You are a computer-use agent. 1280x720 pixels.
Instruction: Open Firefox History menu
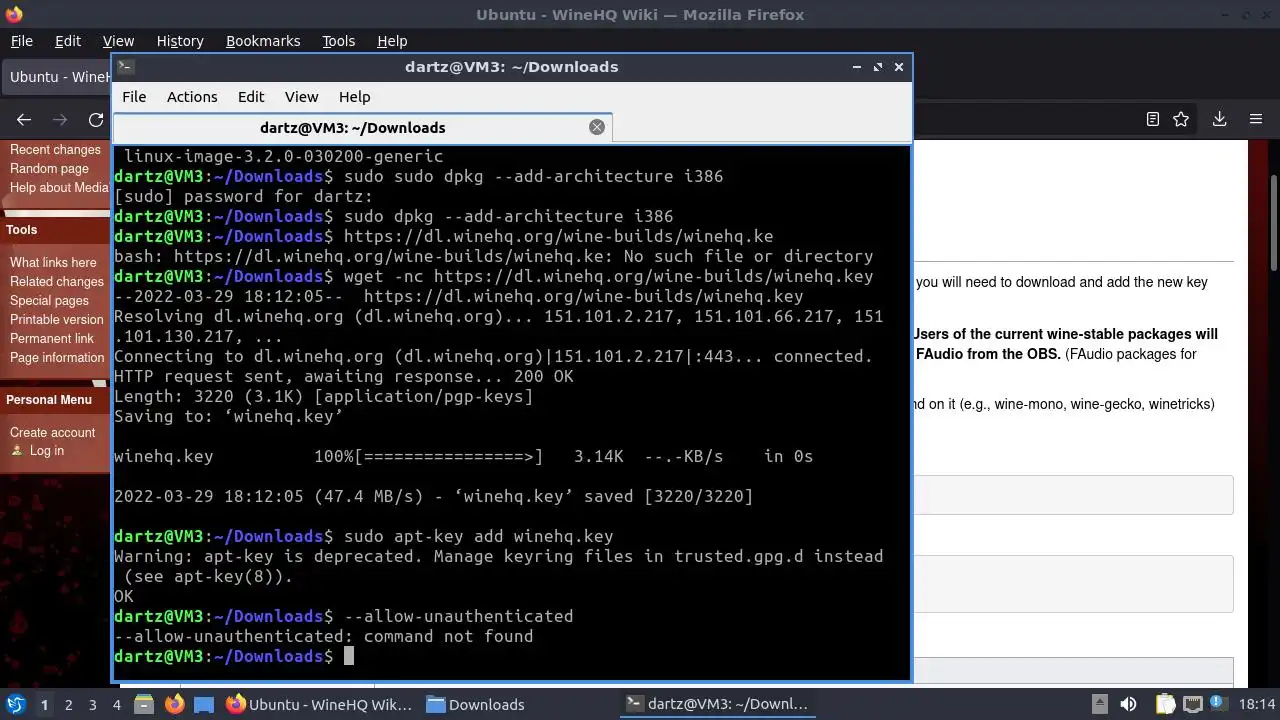[x=180, y=41]
